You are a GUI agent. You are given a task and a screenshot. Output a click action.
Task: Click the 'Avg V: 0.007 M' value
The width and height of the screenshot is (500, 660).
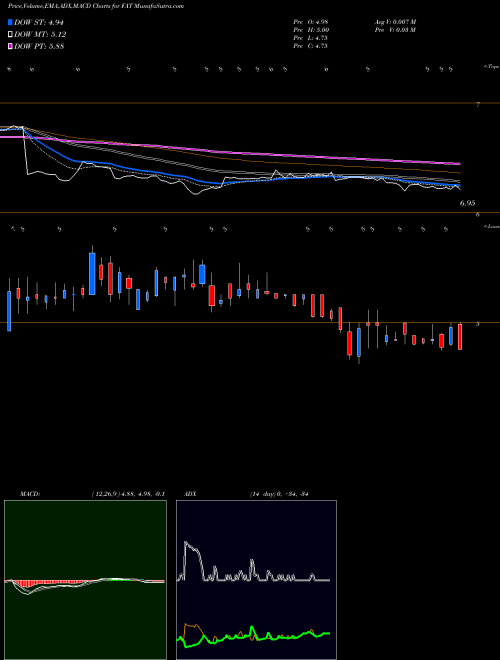coord(394,21)
